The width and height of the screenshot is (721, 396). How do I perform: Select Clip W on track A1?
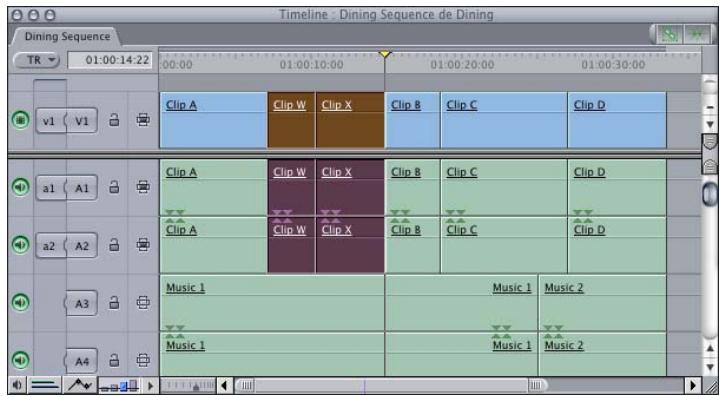point(292,187)
